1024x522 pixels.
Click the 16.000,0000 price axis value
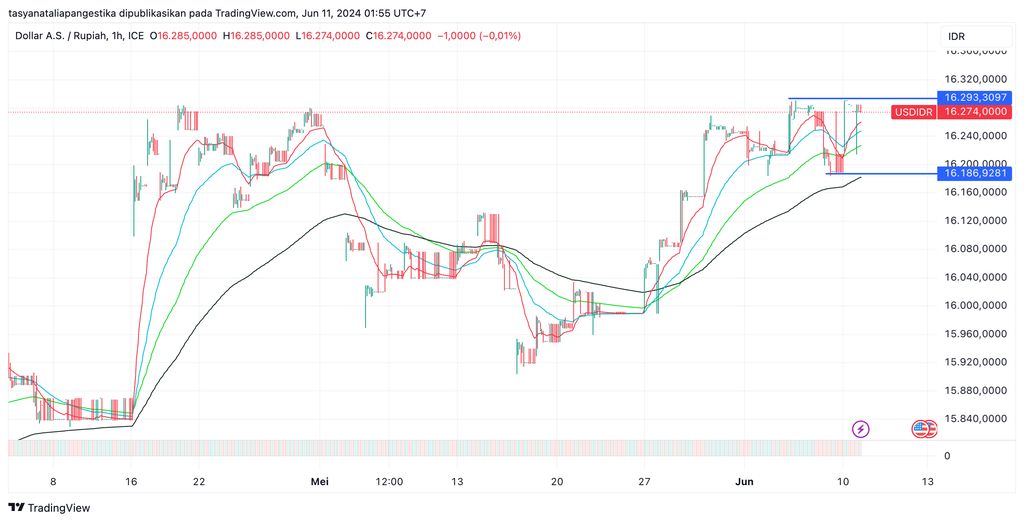coord(974,305)
